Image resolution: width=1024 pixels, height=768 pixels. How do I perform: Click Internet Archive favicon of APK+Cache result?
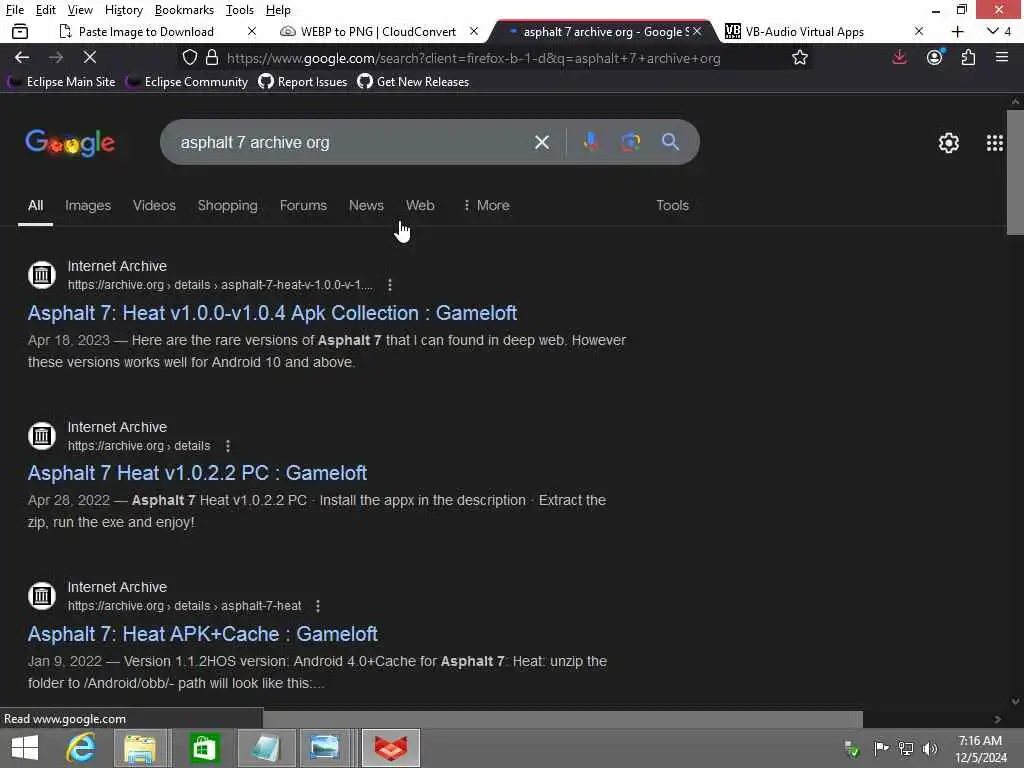click(42, 596)
